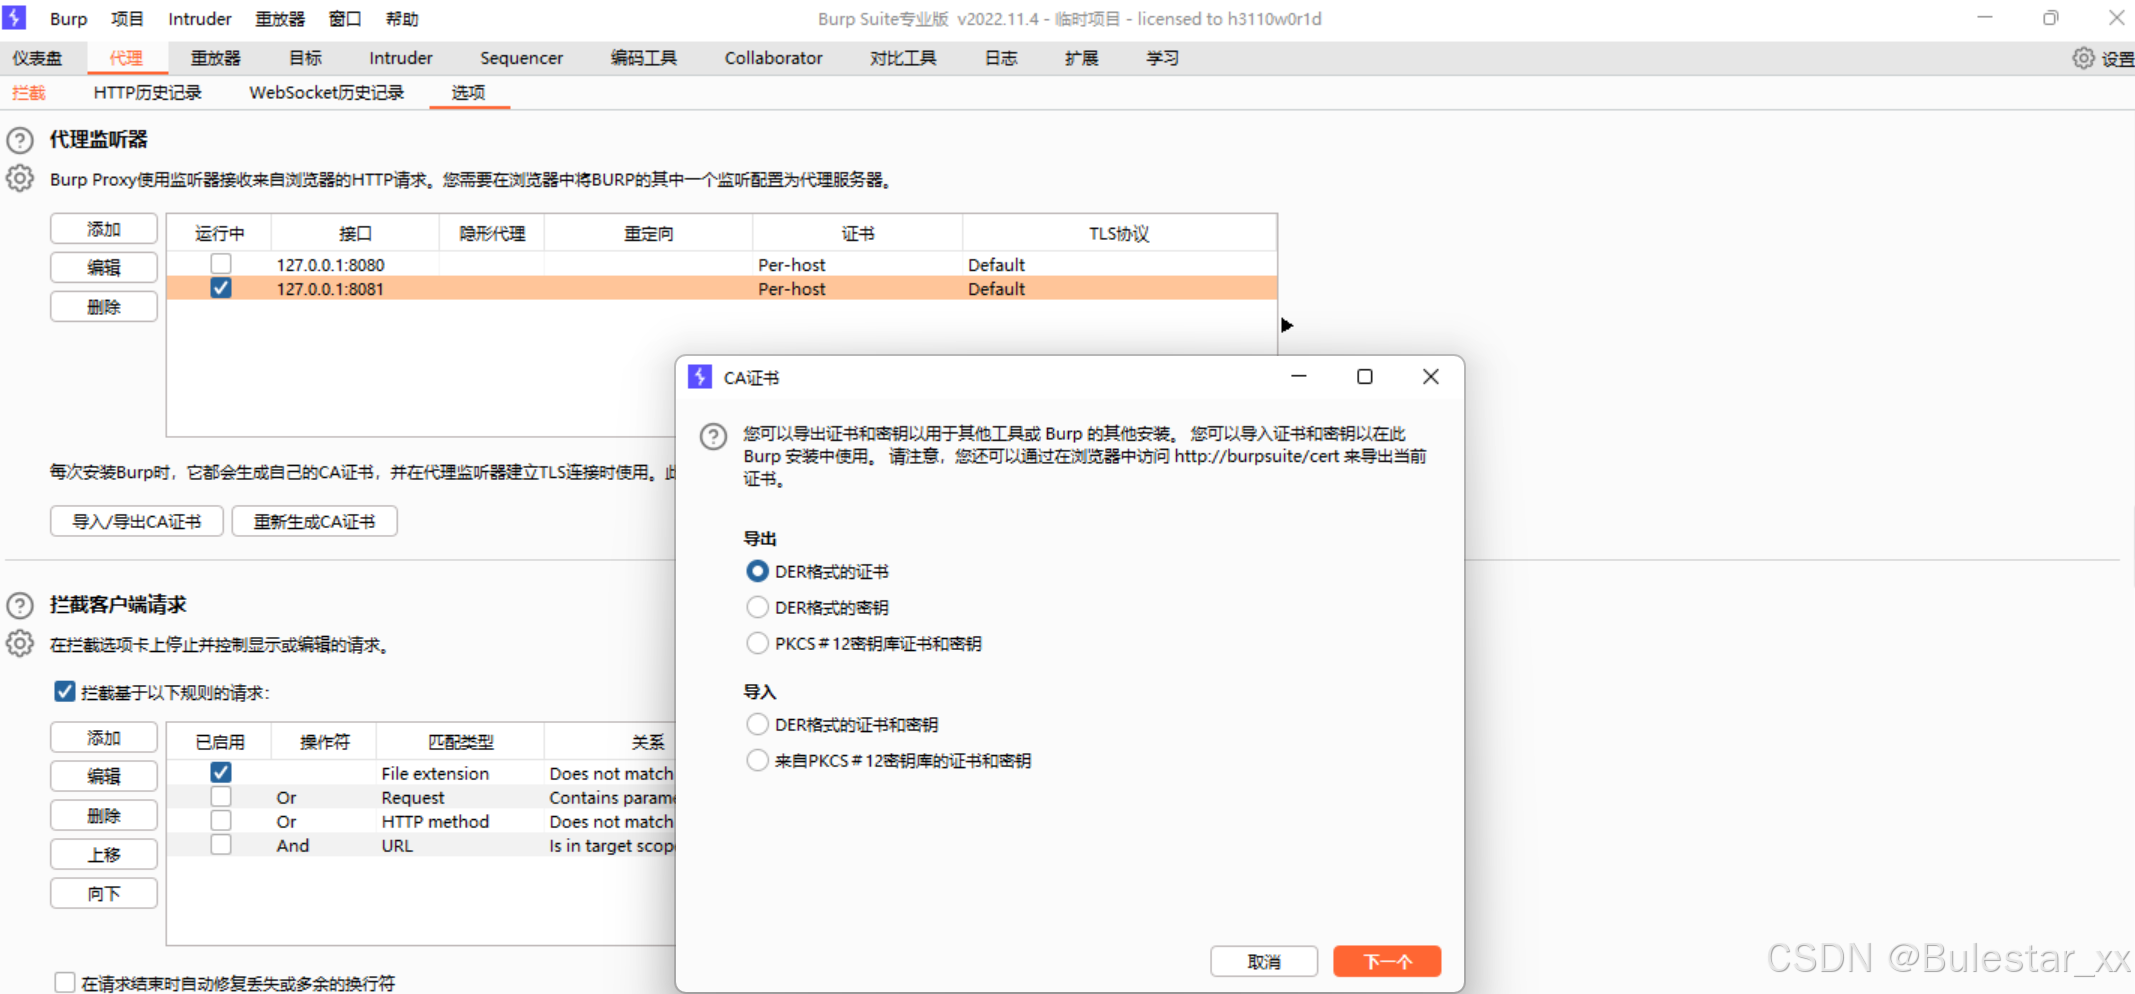Switch to the Intruder main tab
This screenshot has width=2135, height=994.
pyautogui.click(x=401, y=58)
